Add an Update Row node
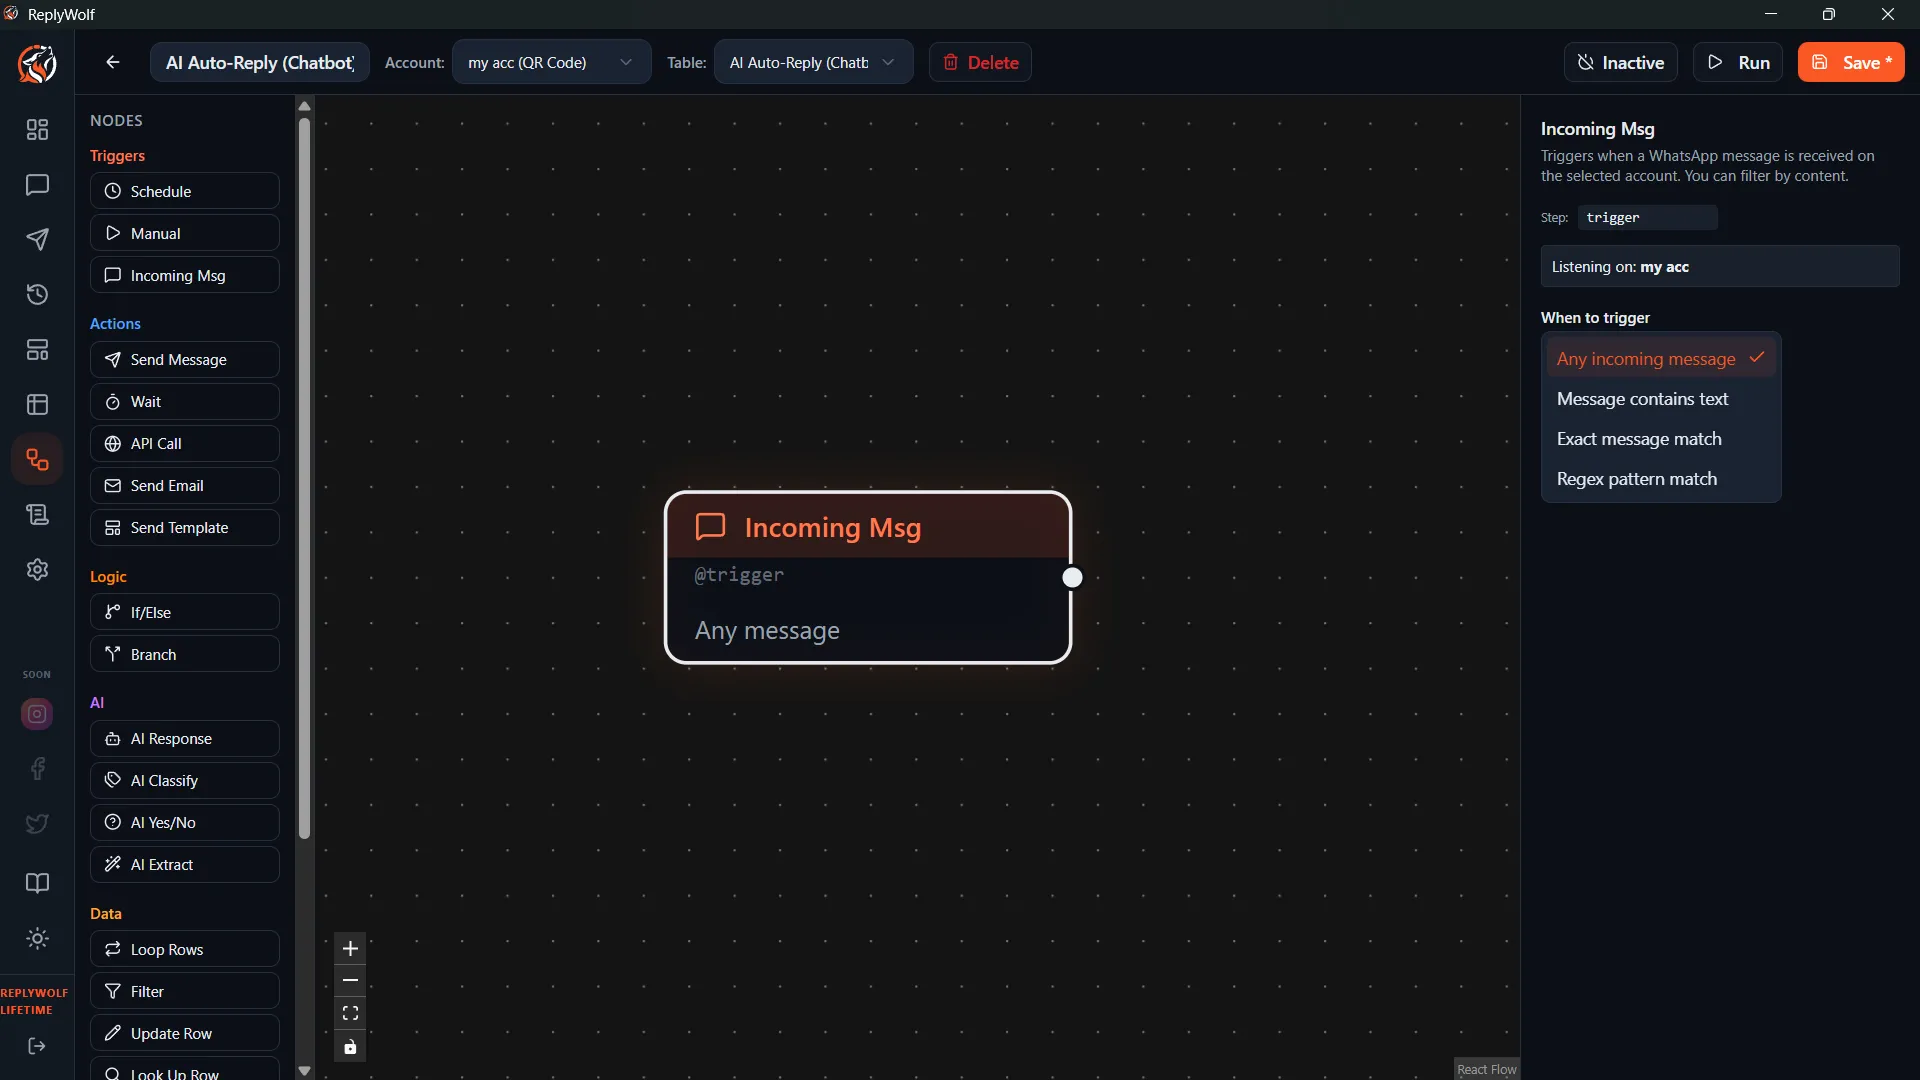Image resolution: width=1920 pixels, height=1080 pixels. 185,1033
